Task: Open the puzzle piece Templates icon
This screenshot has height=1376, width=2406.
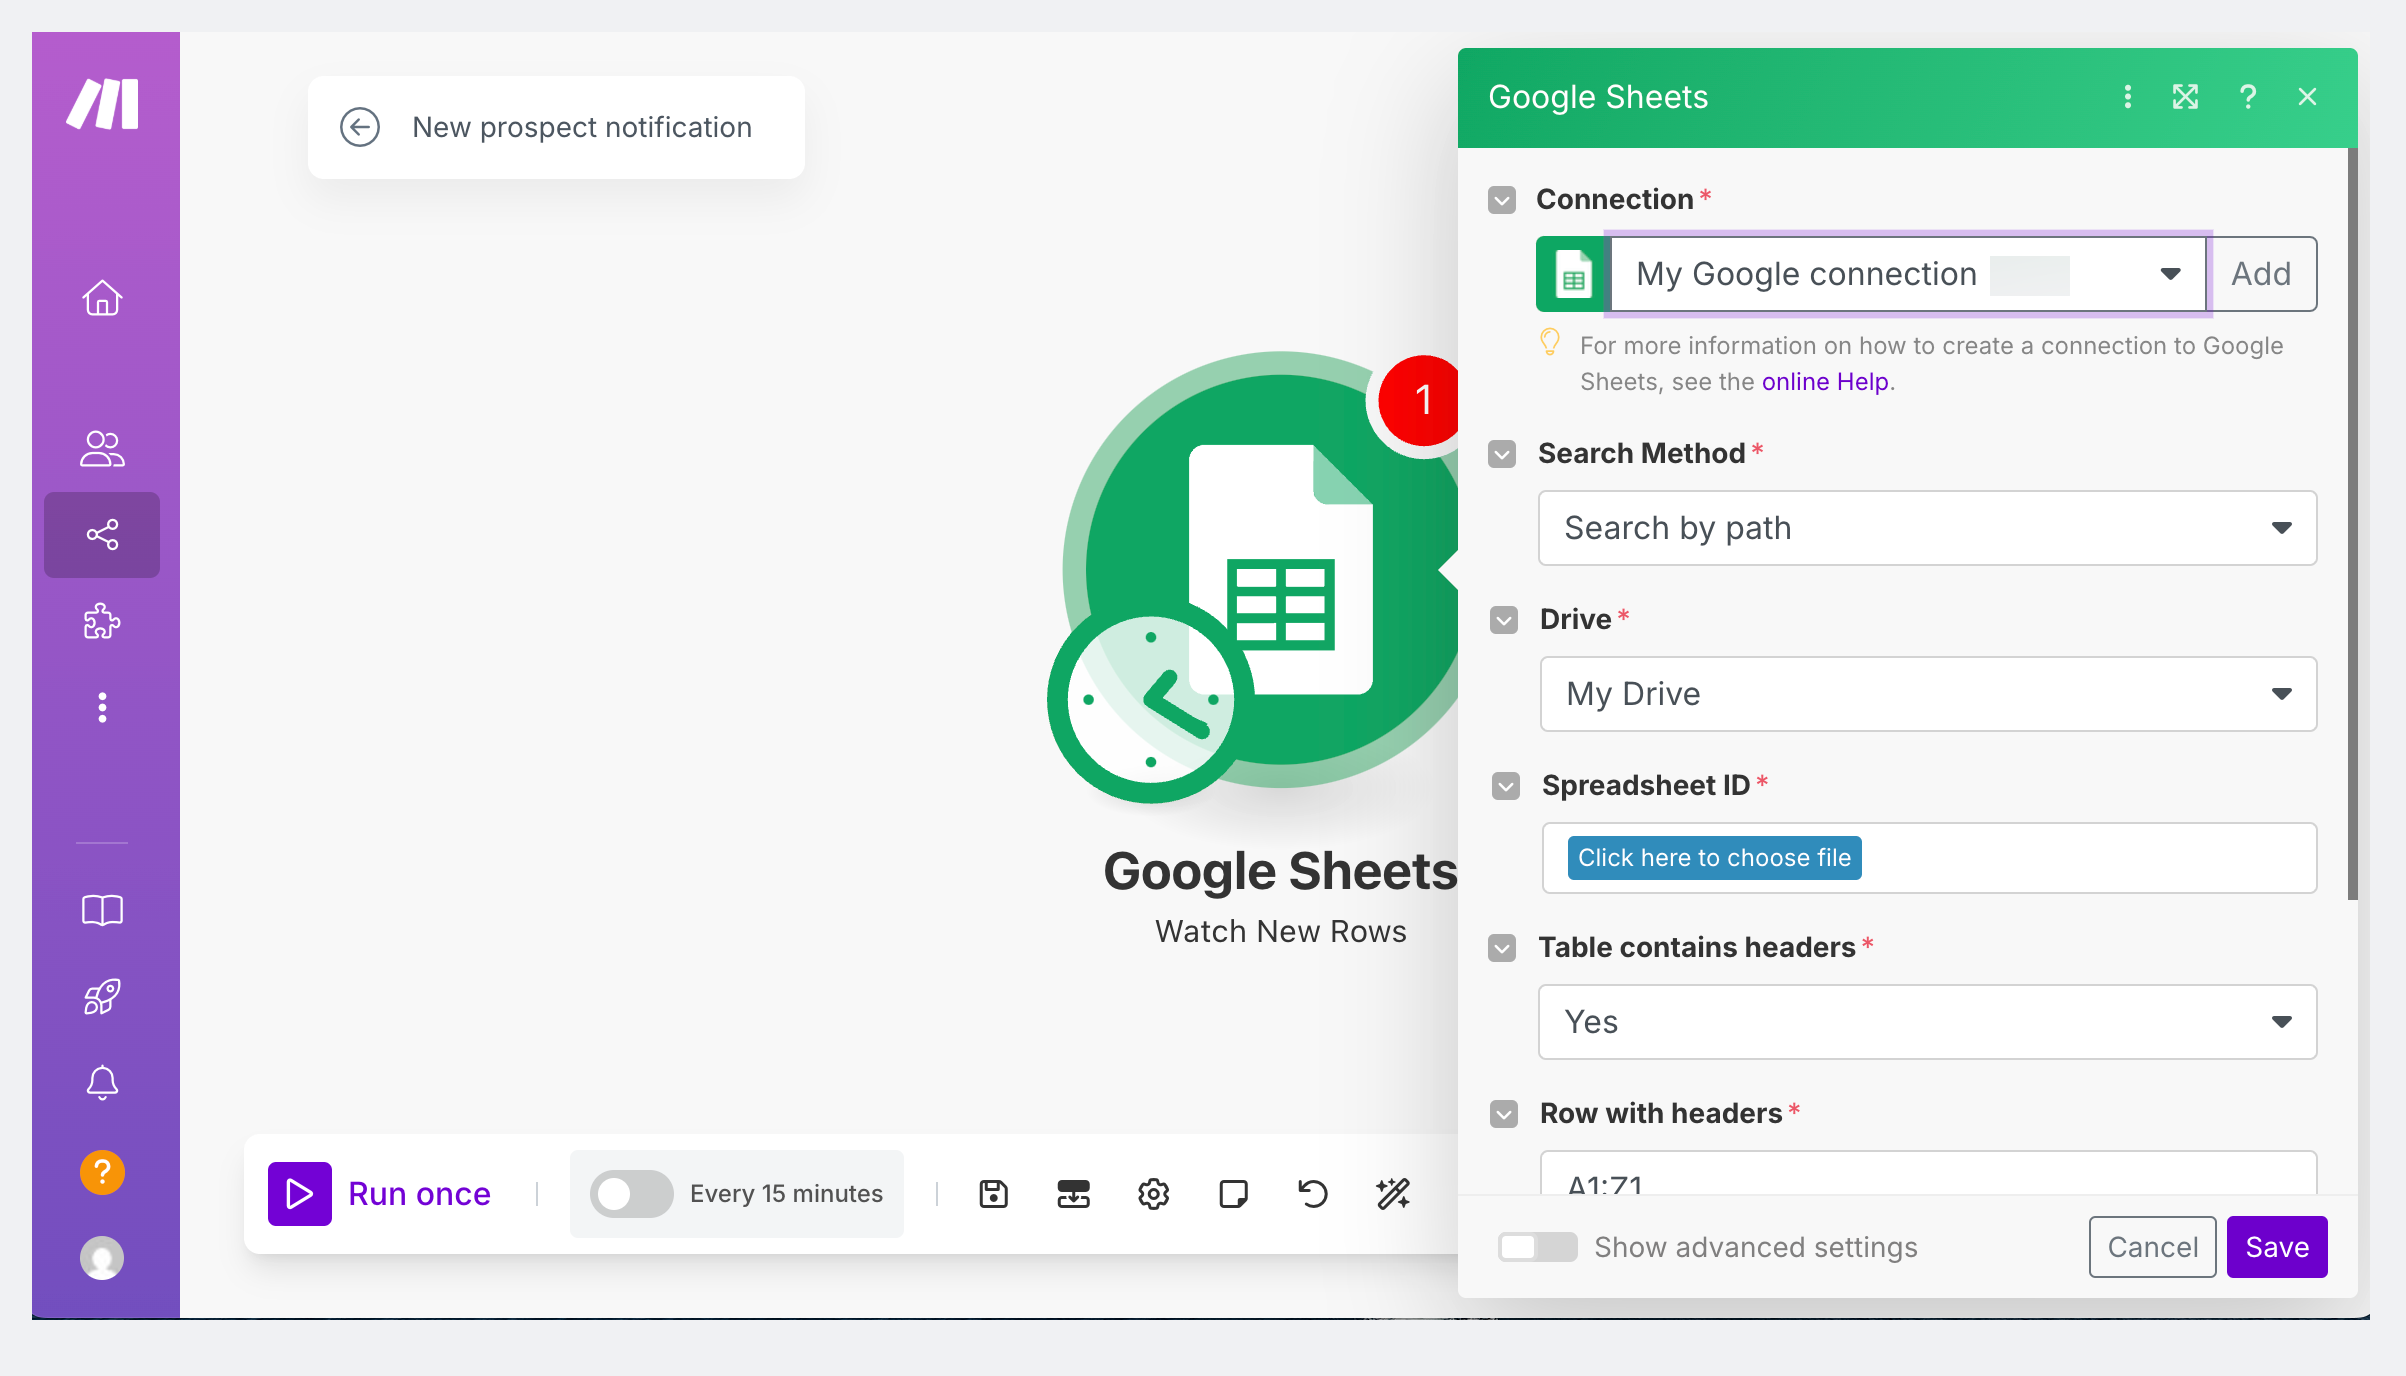Action: coord(102,621)
